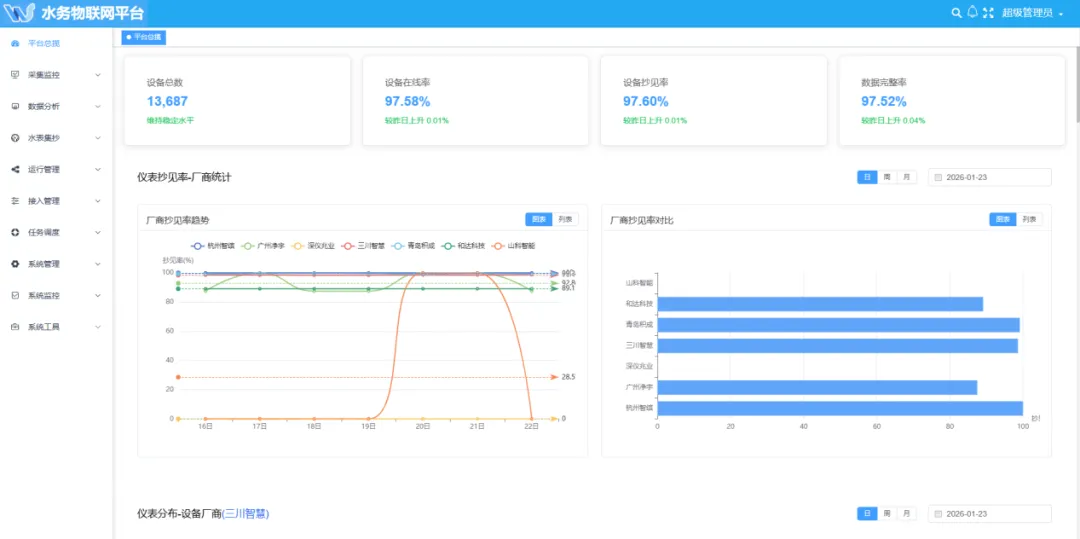
Task: Click the 2026-01-23 date field for 仪表分布
Action: (x=990, y=514)
